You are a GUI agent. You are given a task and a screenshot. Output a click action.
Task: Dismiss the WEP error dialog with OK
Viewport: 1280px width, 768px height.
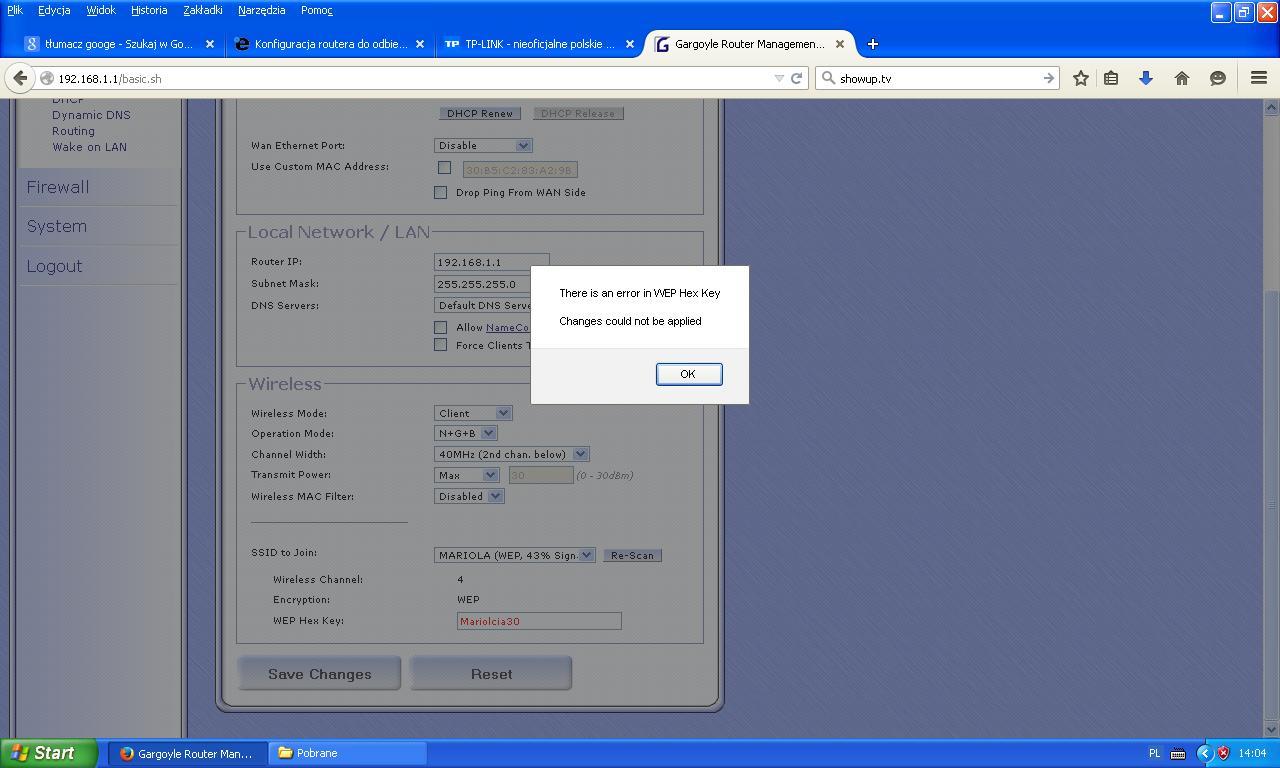[x=688, y=374]
